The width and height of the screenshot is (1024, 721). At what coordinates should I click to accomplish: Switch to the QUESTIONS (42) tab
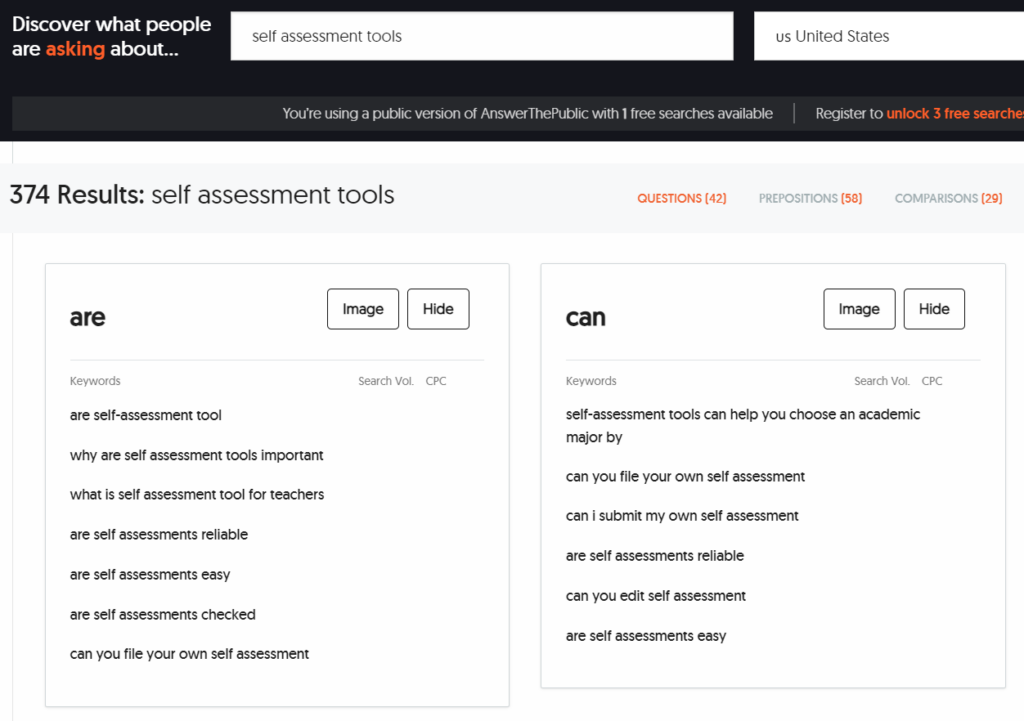coord(682,199)
